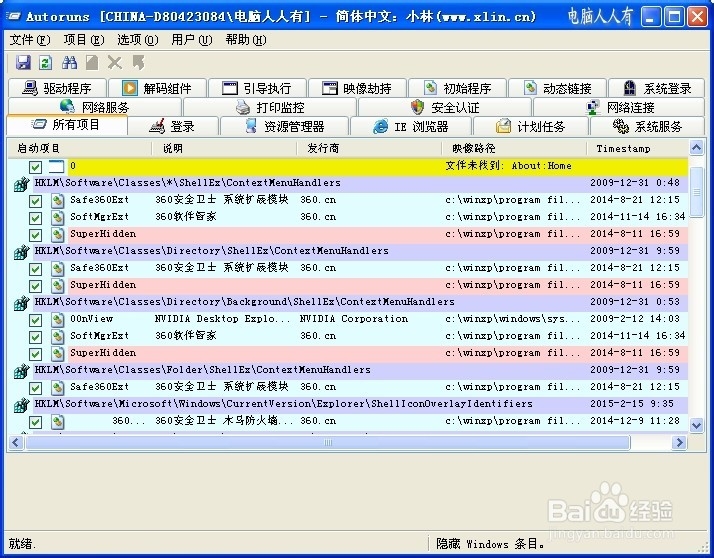Click the Properties page toolbar icon
Image resolution: width=714 pixels, height=558 pixels.
[92, 62]
